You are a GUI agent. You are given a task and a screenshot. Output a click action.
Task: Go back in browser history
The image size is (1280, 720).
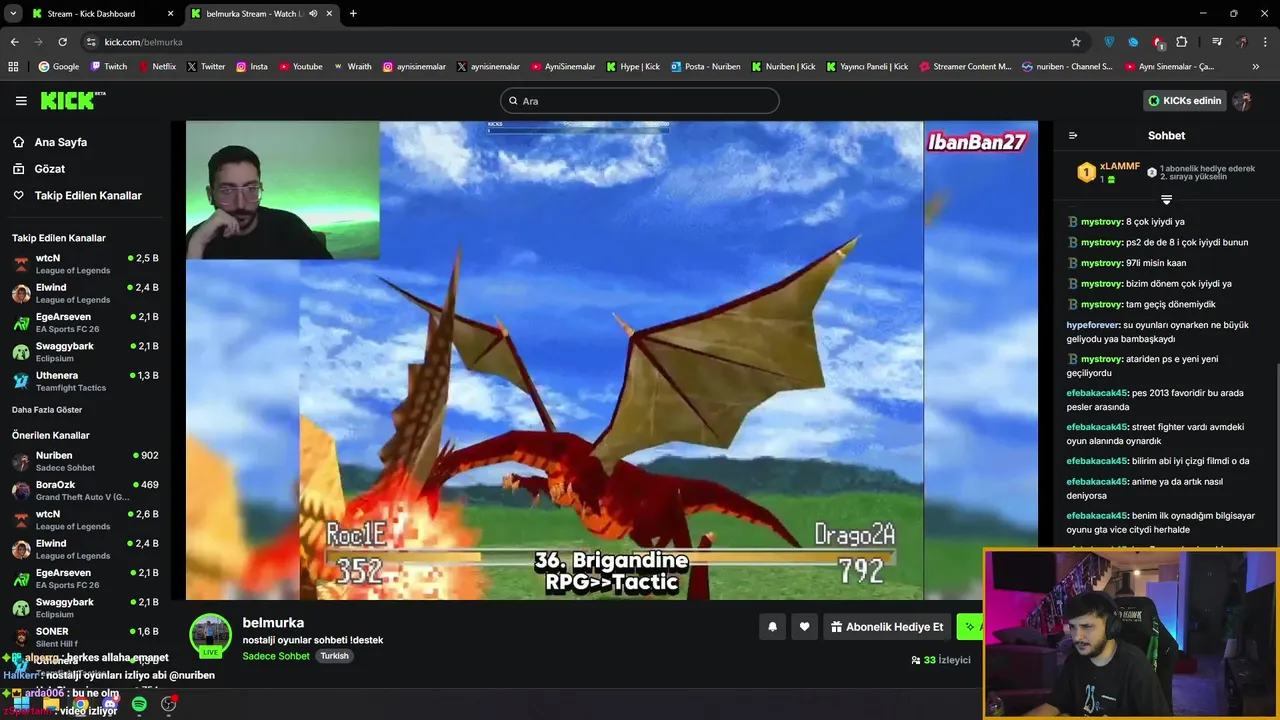pyautogui.click(x=14, y=42)
